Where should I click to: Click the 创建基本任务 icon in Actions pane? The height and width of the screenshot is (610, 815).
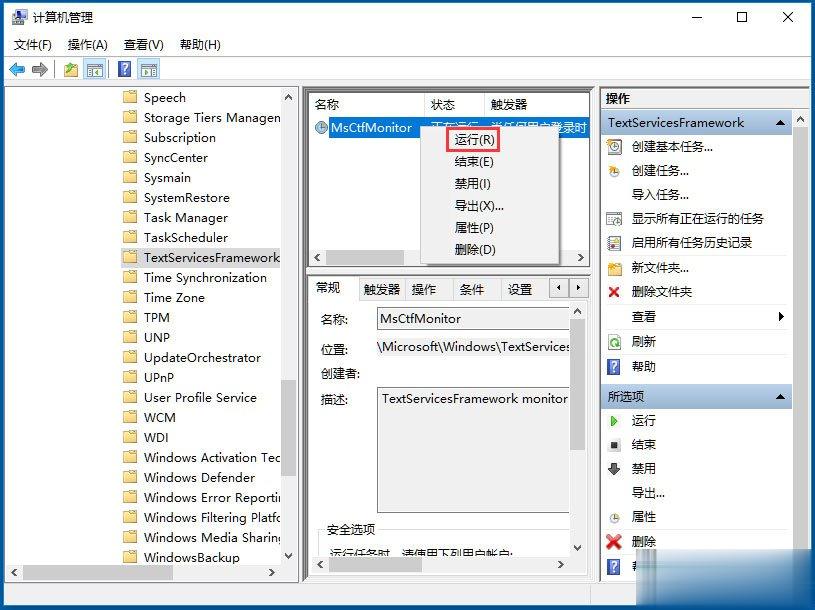click(611, 147)
